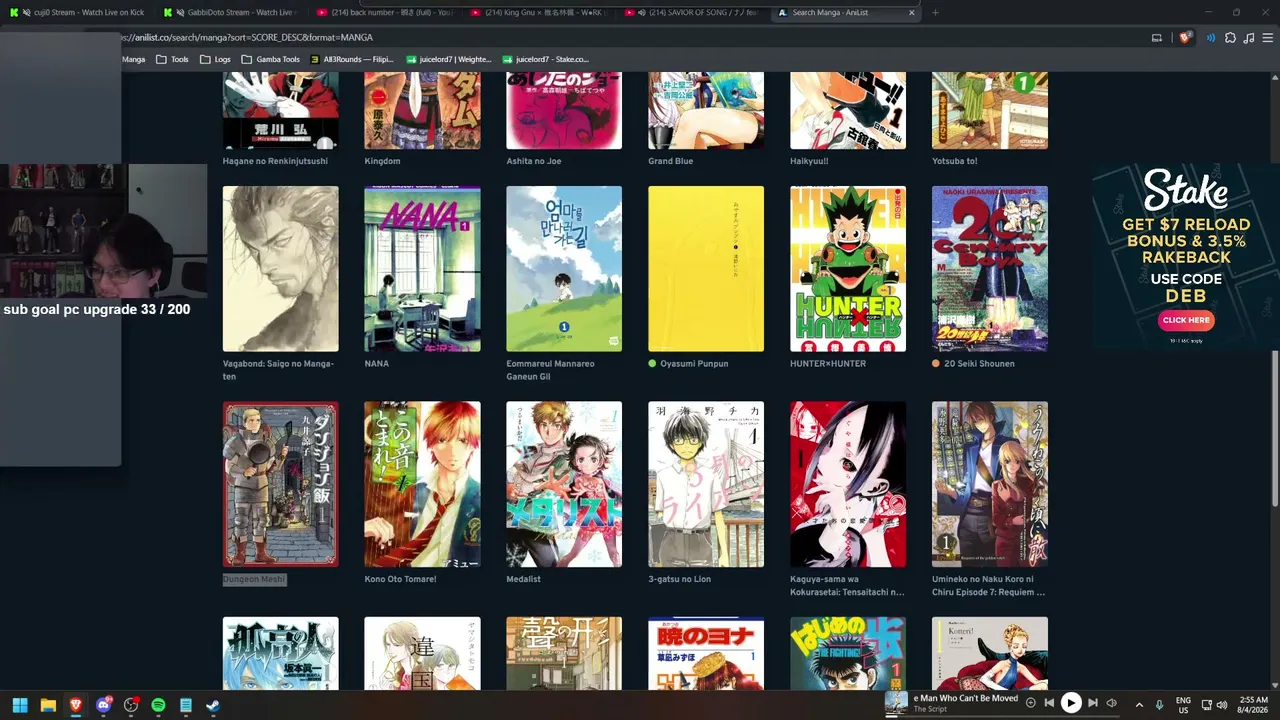
Task: Show hidden system tray icons
Action: [x=1139, y=705]
